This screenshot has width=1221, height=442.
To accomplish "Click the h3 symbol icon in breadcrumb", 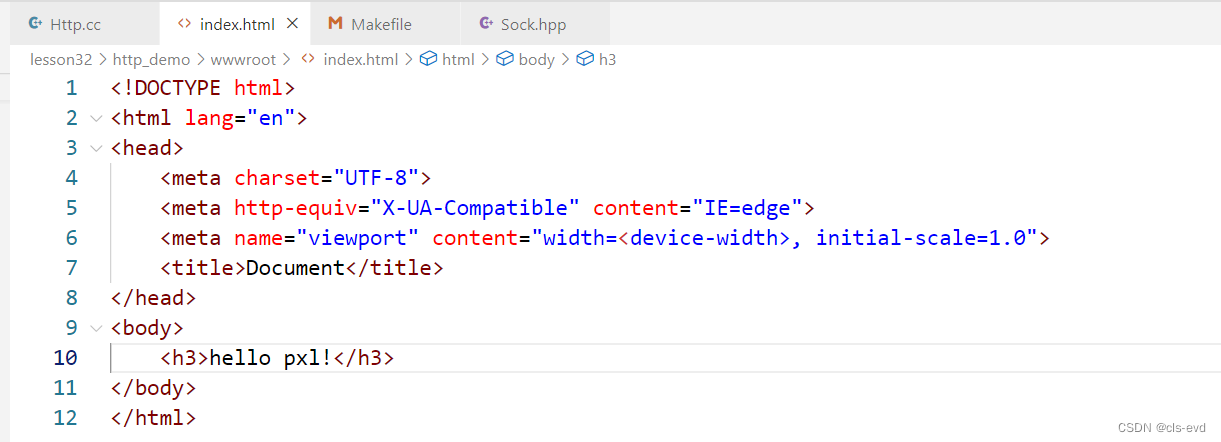I will pyautogui.click(x=585, y=59).
